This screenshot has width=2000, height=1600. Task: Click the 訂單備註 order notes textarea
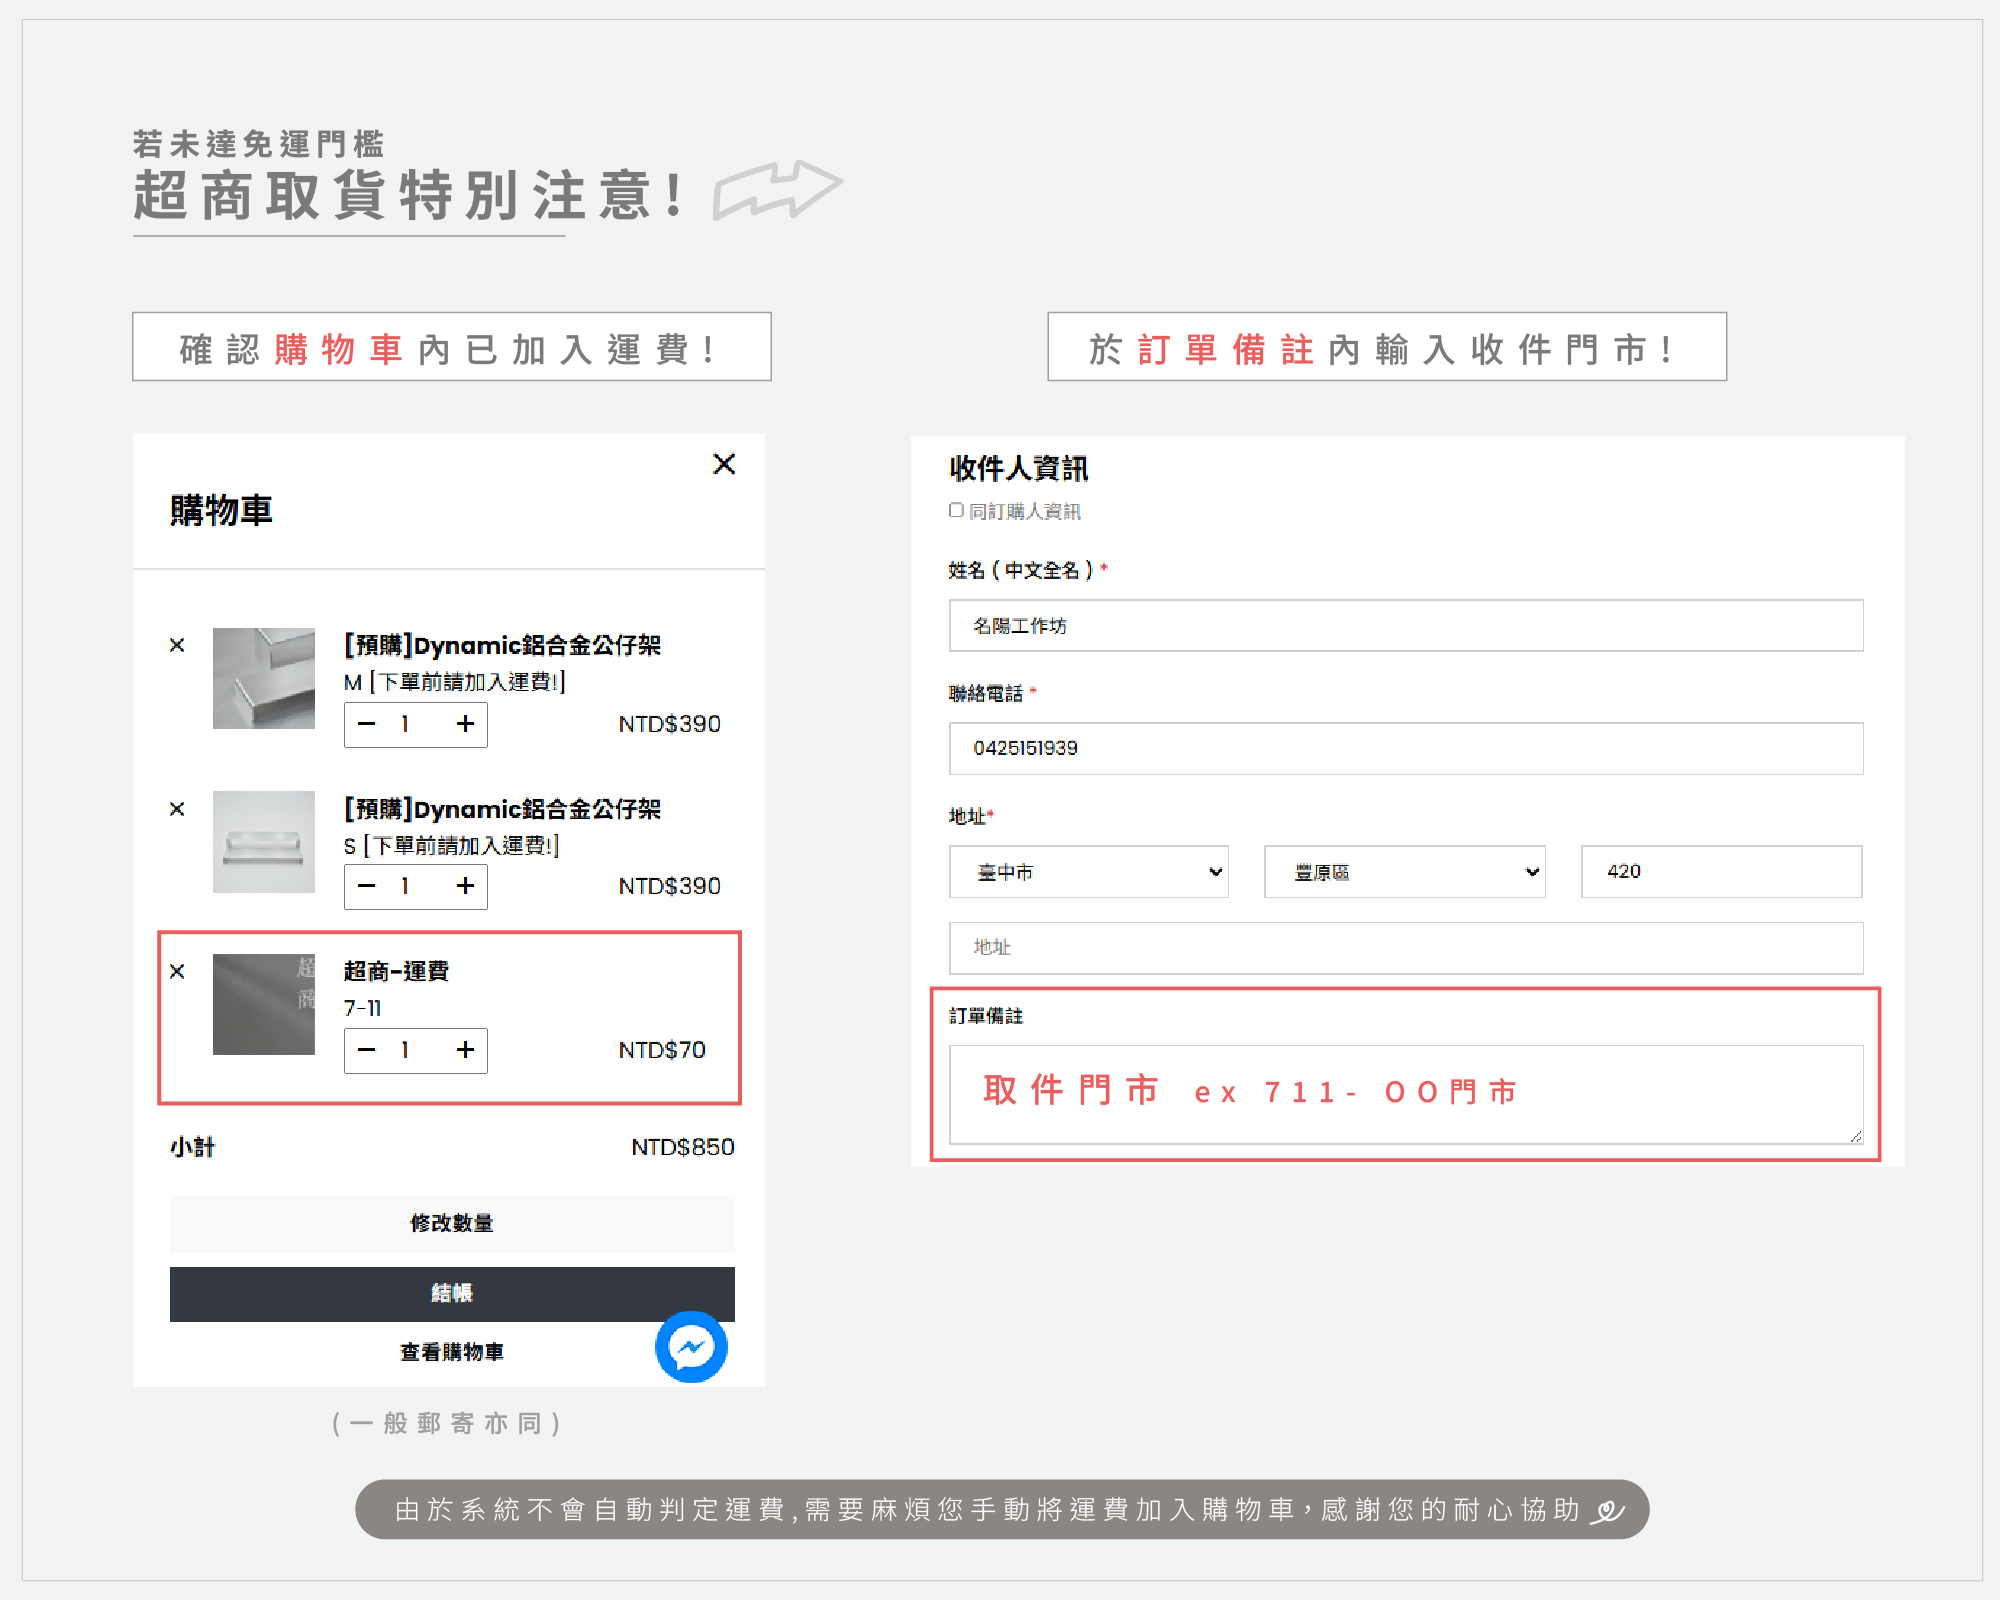tap(1405, 1094)
